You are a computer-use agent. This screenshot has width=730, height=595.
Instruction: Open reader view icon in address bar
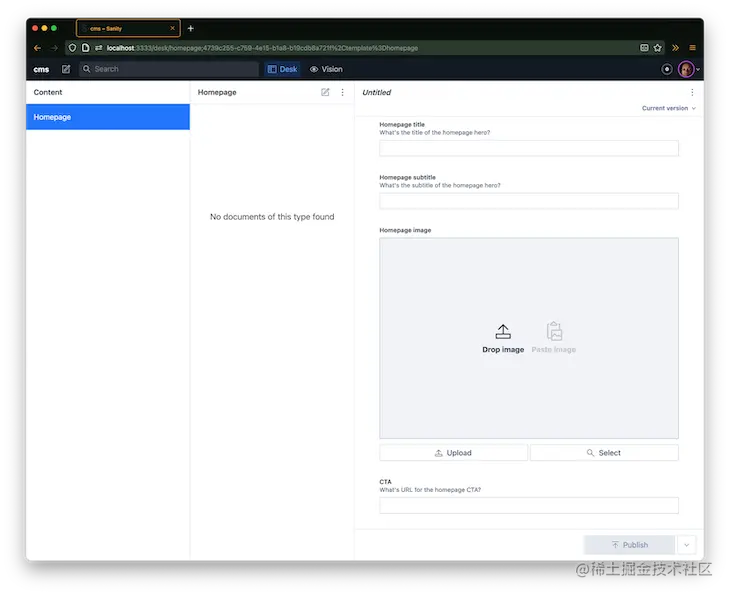[644, 48]
